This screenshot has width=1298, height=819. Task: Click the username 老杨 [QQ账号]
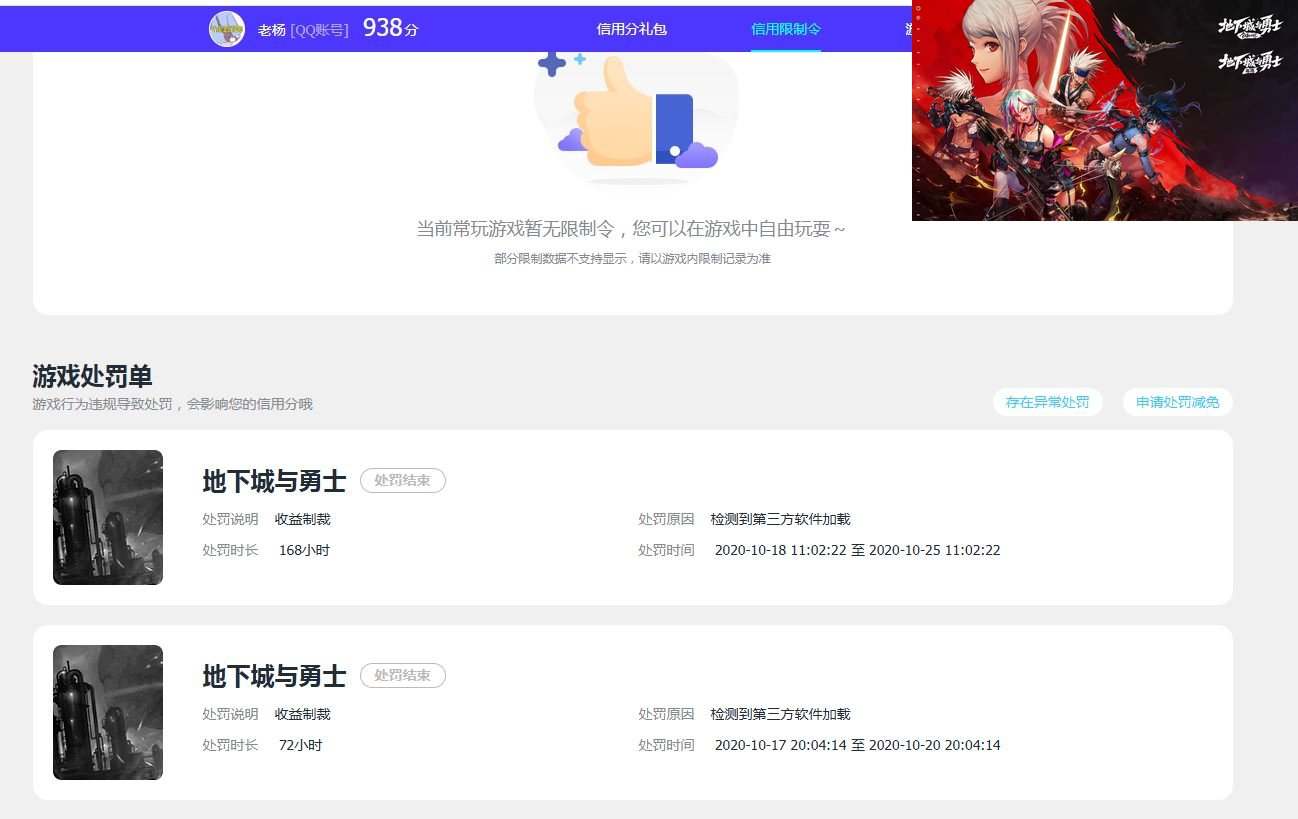click(303, 30)
